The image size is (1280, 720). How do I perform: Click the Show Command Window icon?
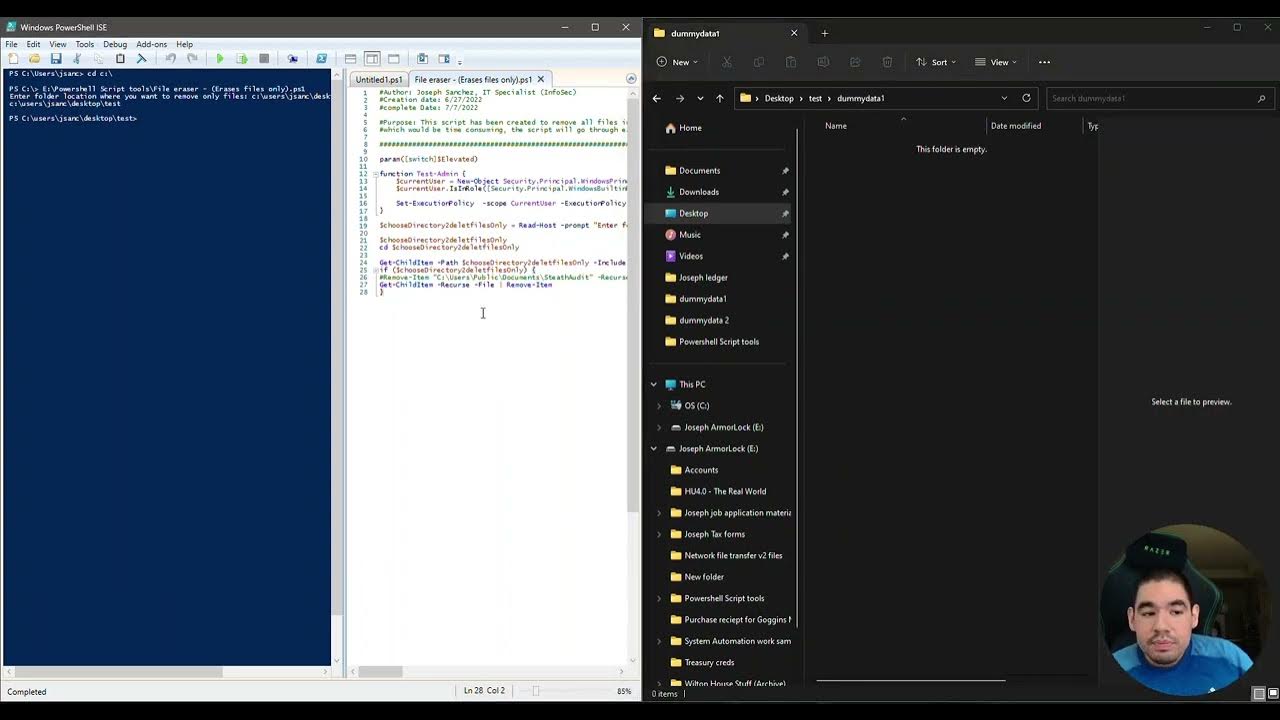pos(422,59)
